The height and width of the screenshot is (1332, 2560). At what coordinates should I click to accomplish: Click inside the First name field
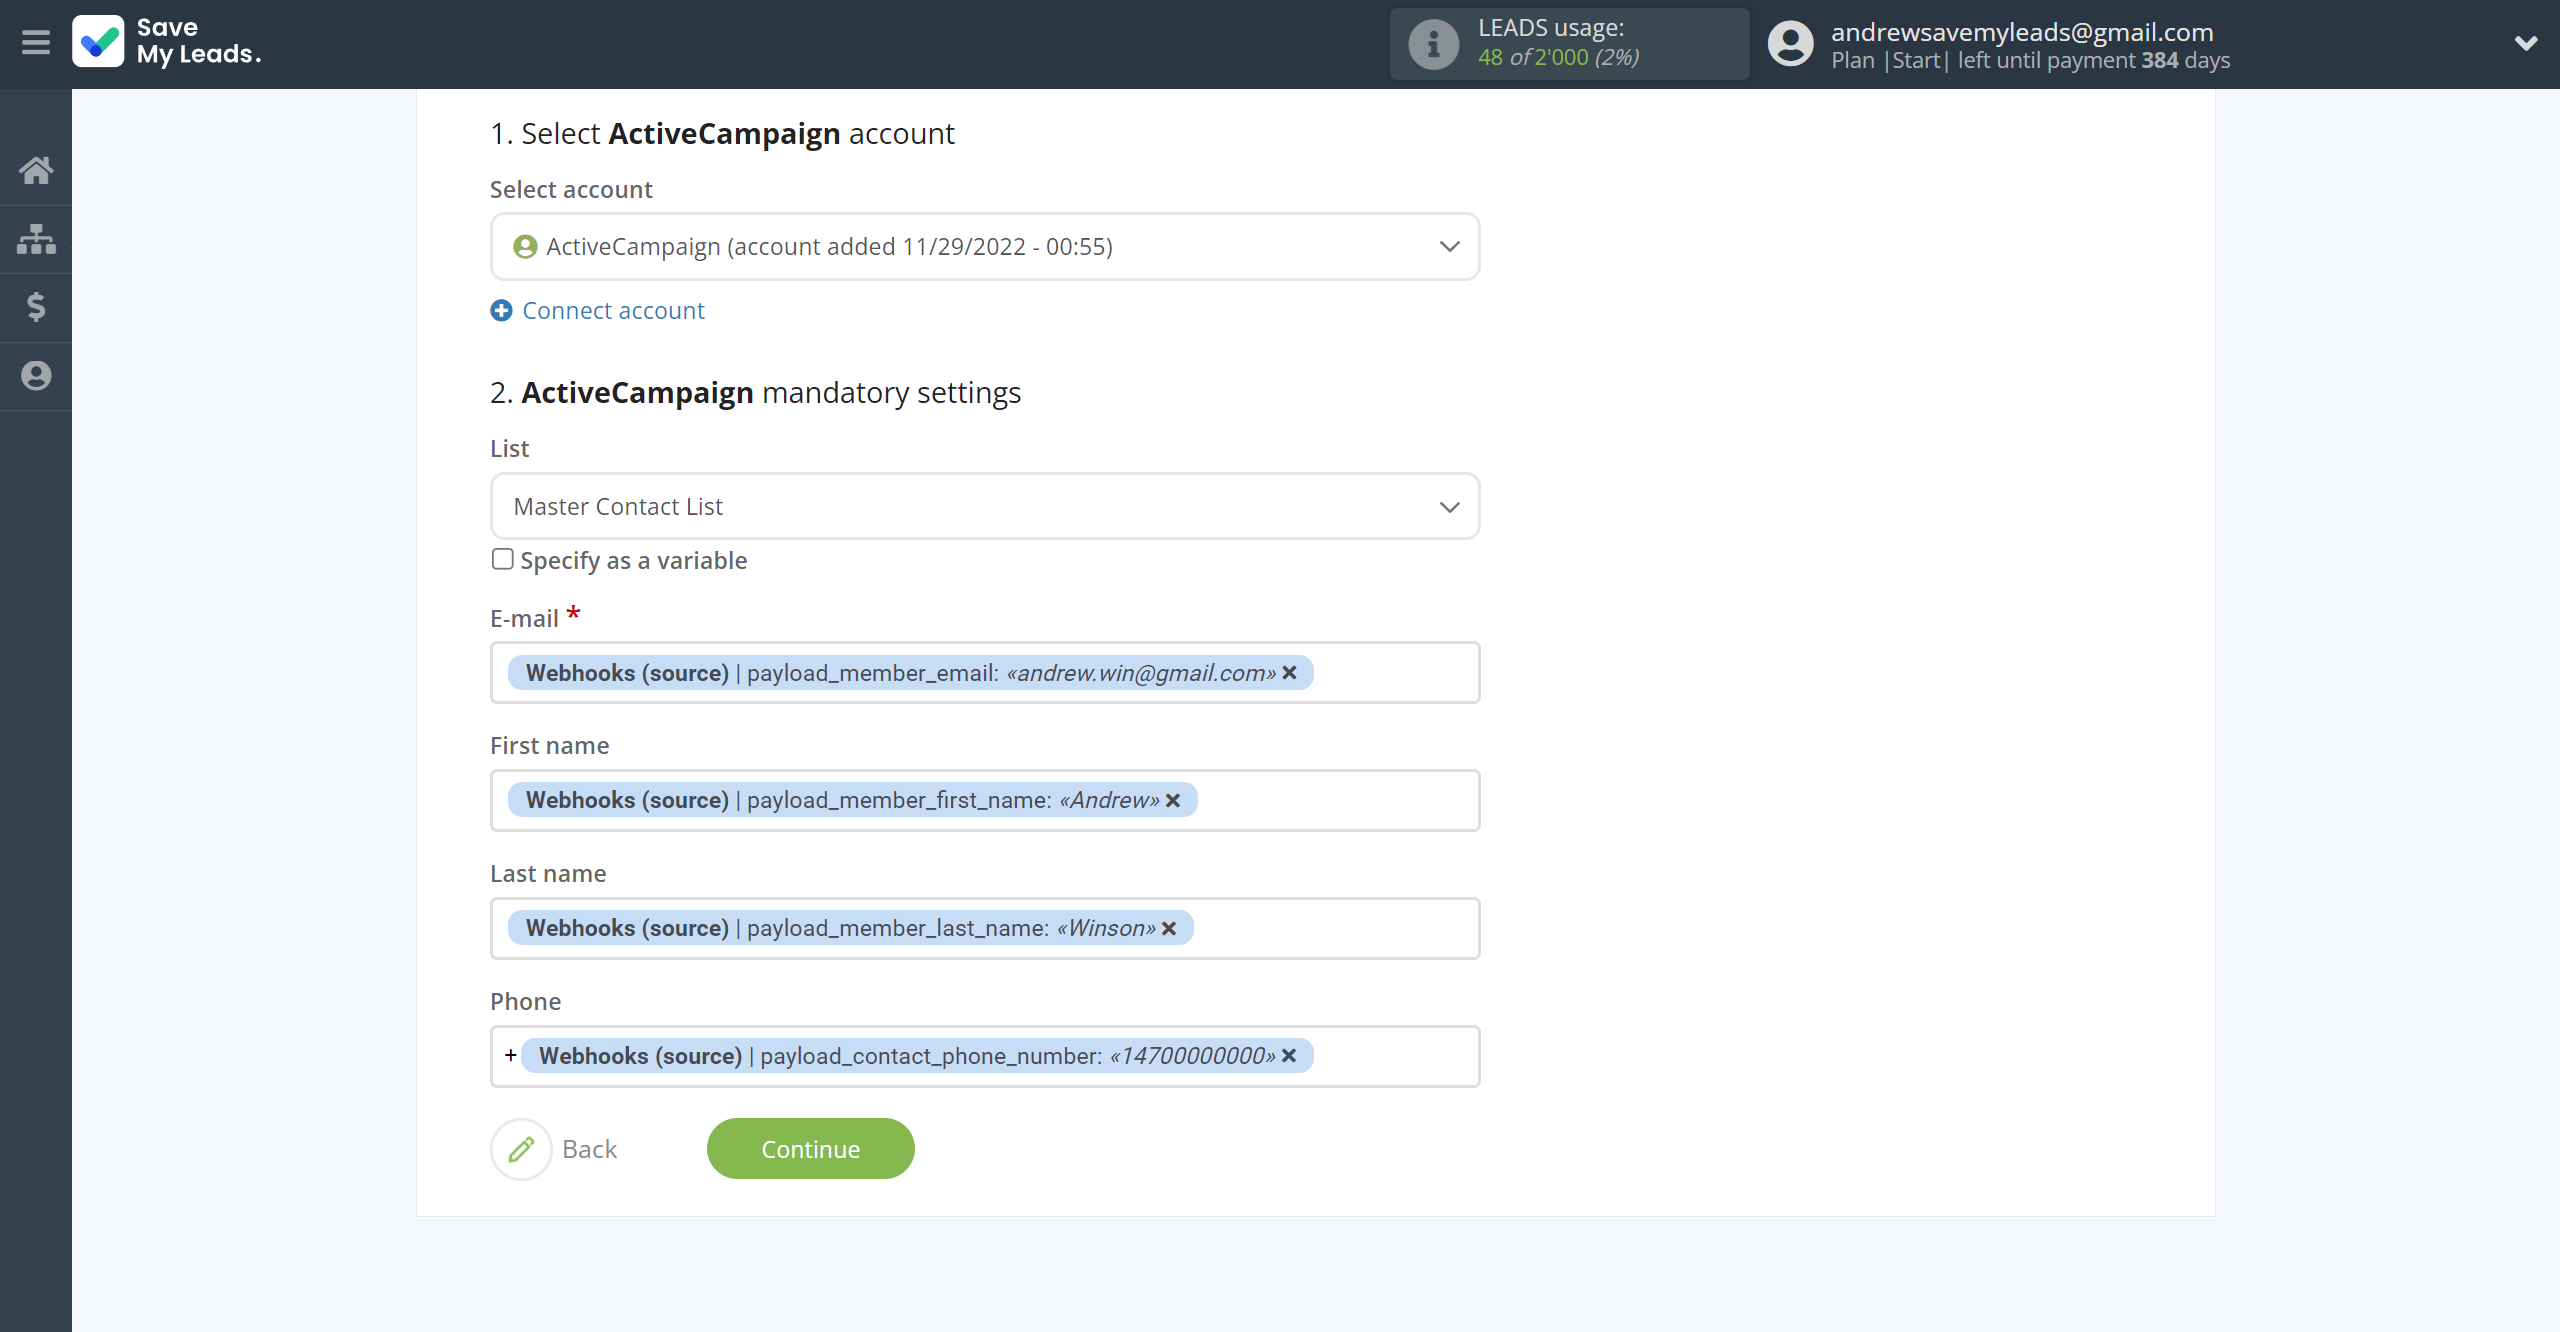985,801
